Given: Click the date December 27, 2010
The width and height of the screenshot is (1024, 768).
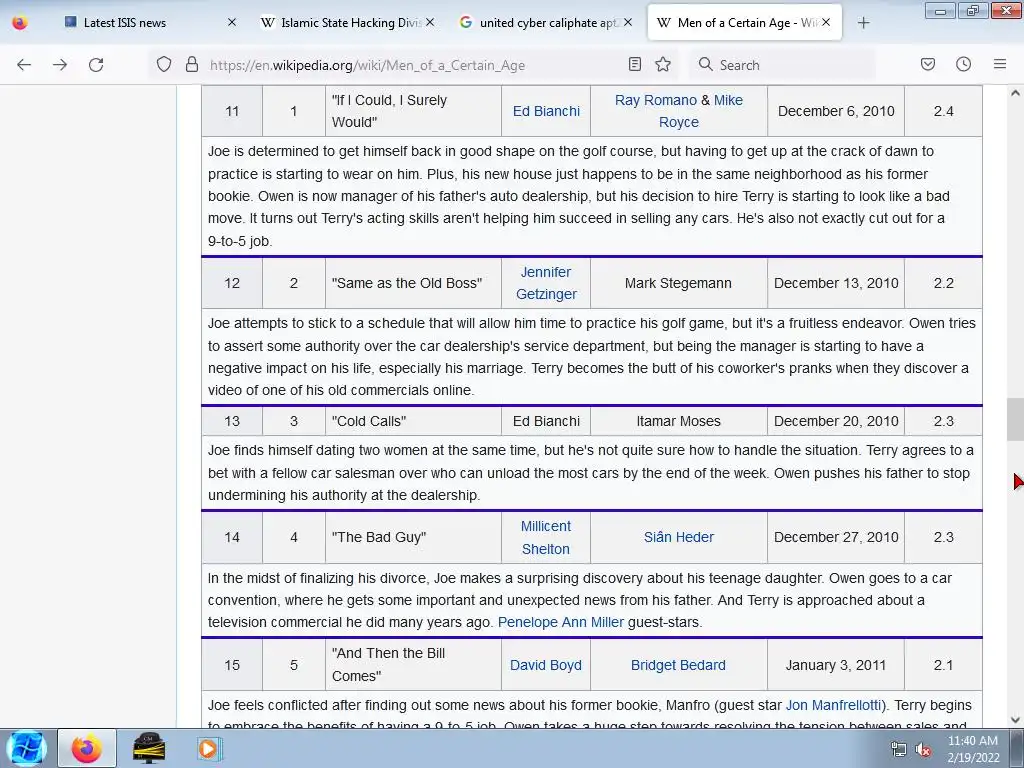Looking at the screenshot, I should click(x=836, y=537).
